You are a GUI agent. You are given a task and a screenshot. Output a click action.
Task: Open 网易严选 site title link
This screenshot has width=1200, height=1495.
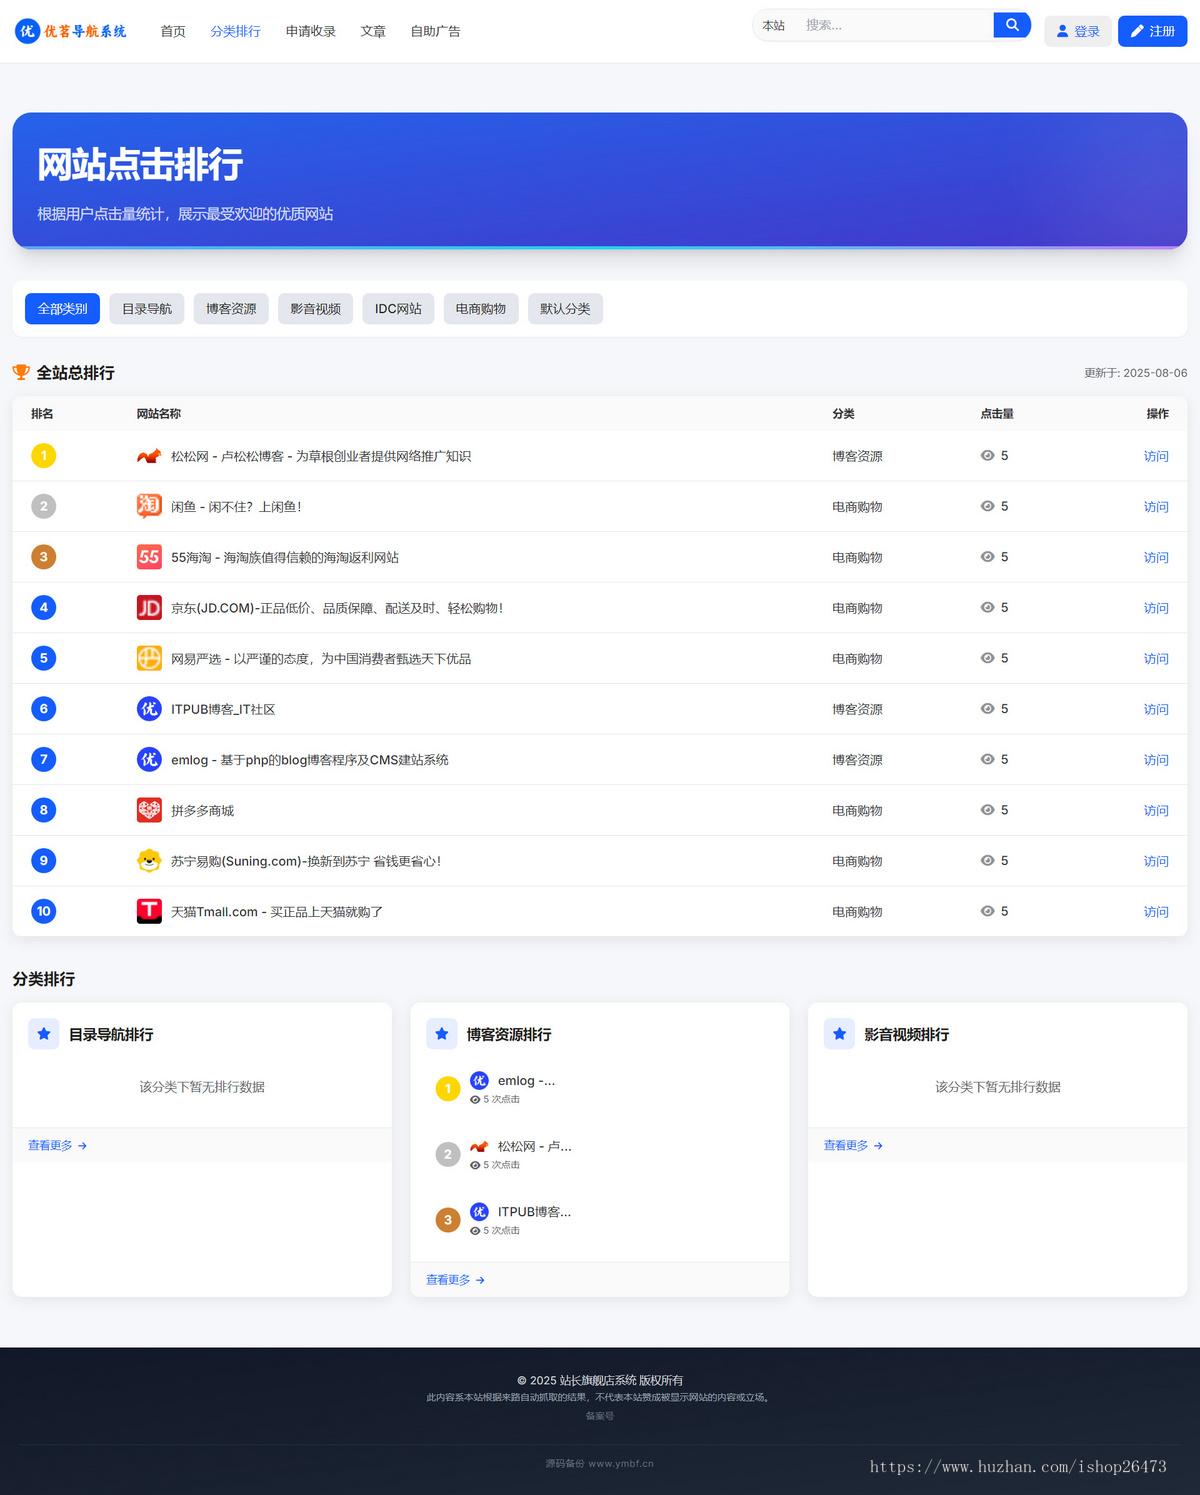click(x=321, y=659)
